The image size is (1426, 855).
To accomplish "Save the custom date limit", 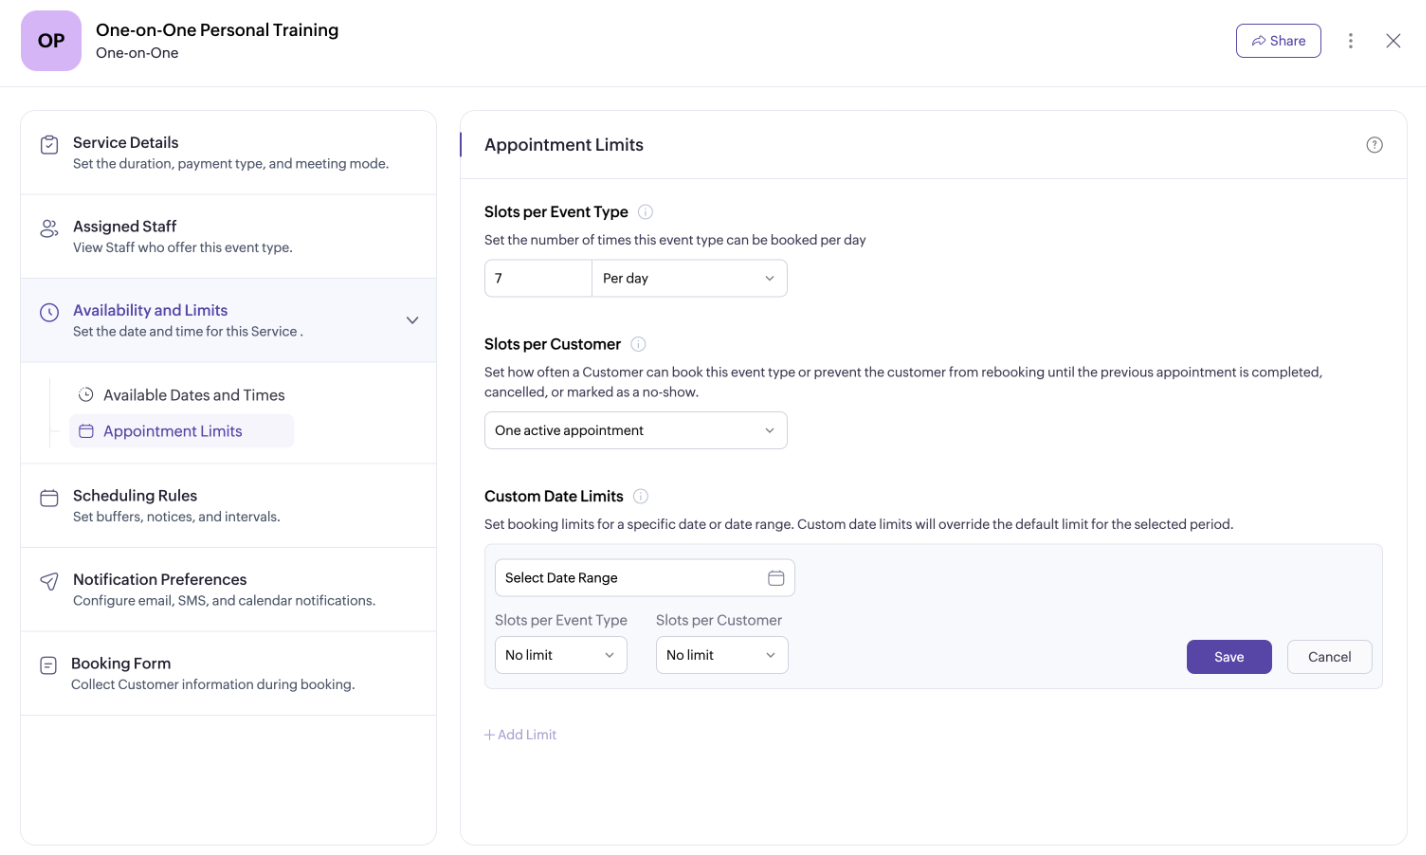I will tap(1229, 657).
